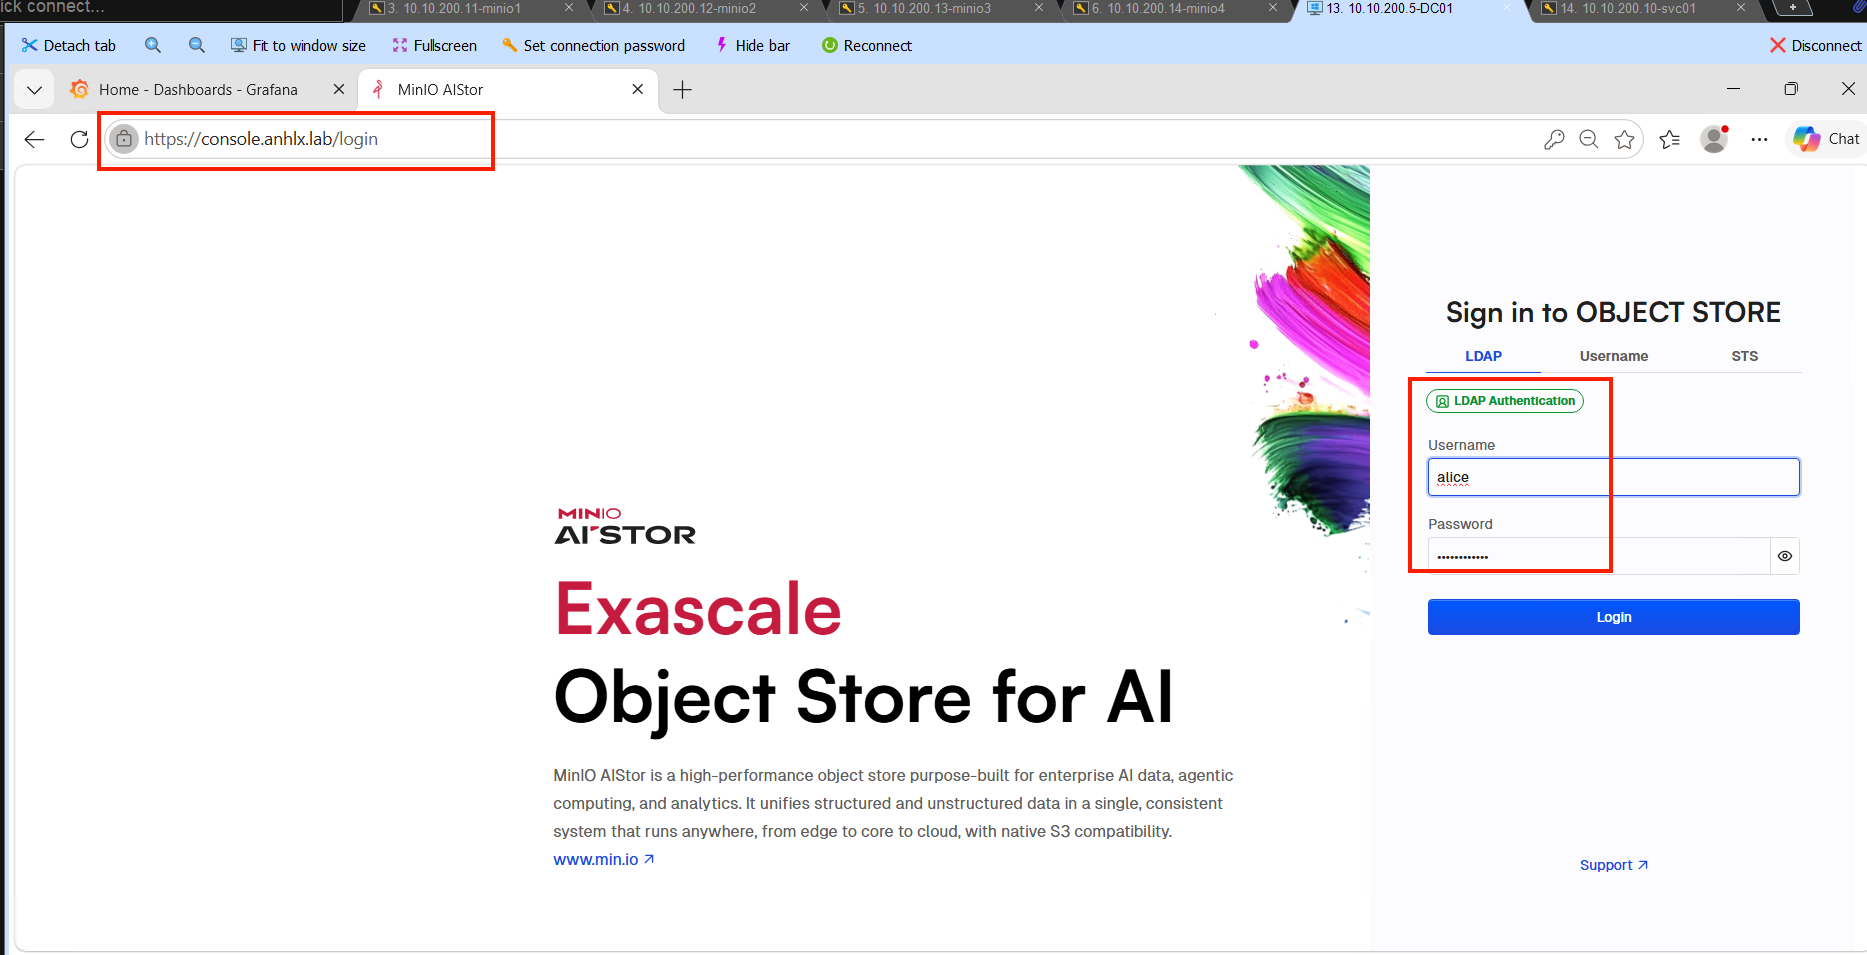Go back to the previous page
Image resolution: width=1867 pixels, height=955 pixels.
[35, 139]
